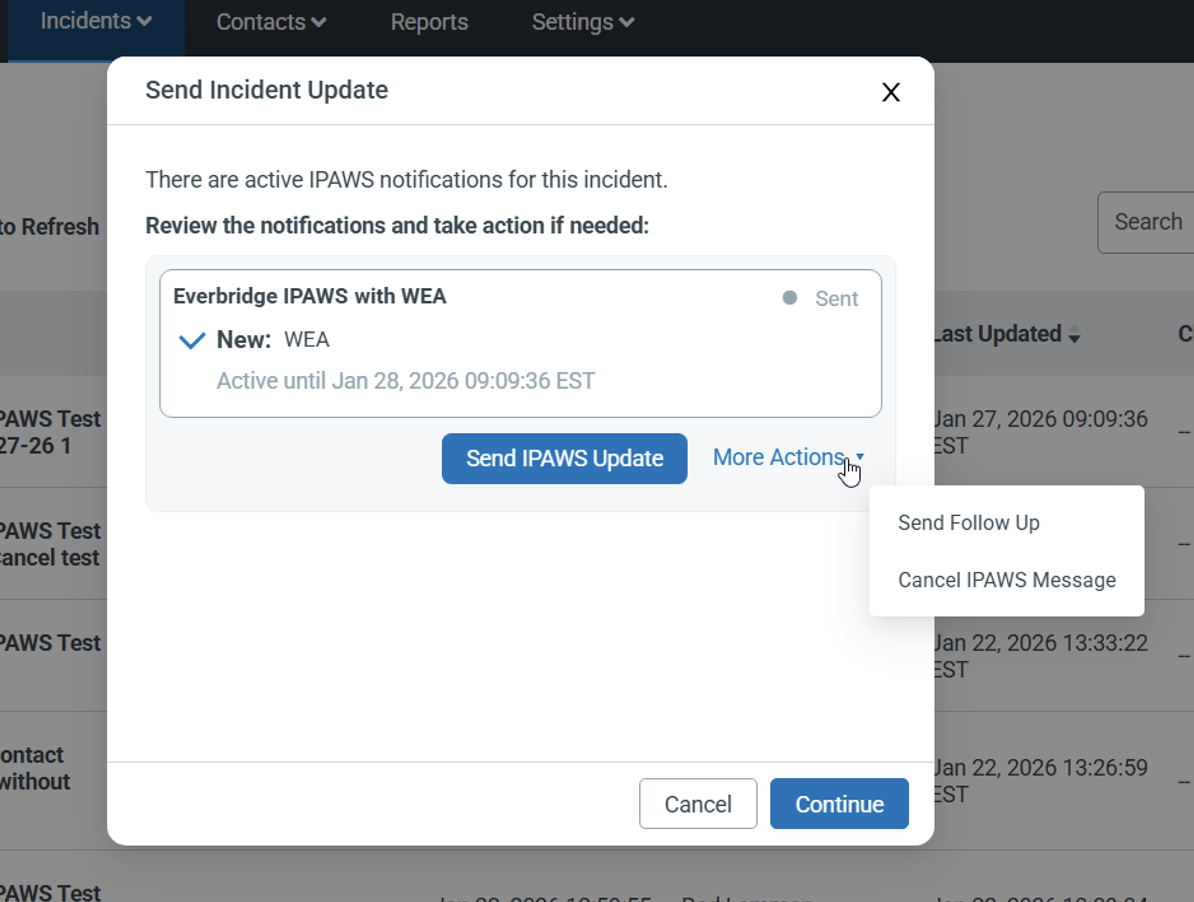Open the Incidents navigation dropdown
The width and height of the screenshot is (1194, 902).
96,21
